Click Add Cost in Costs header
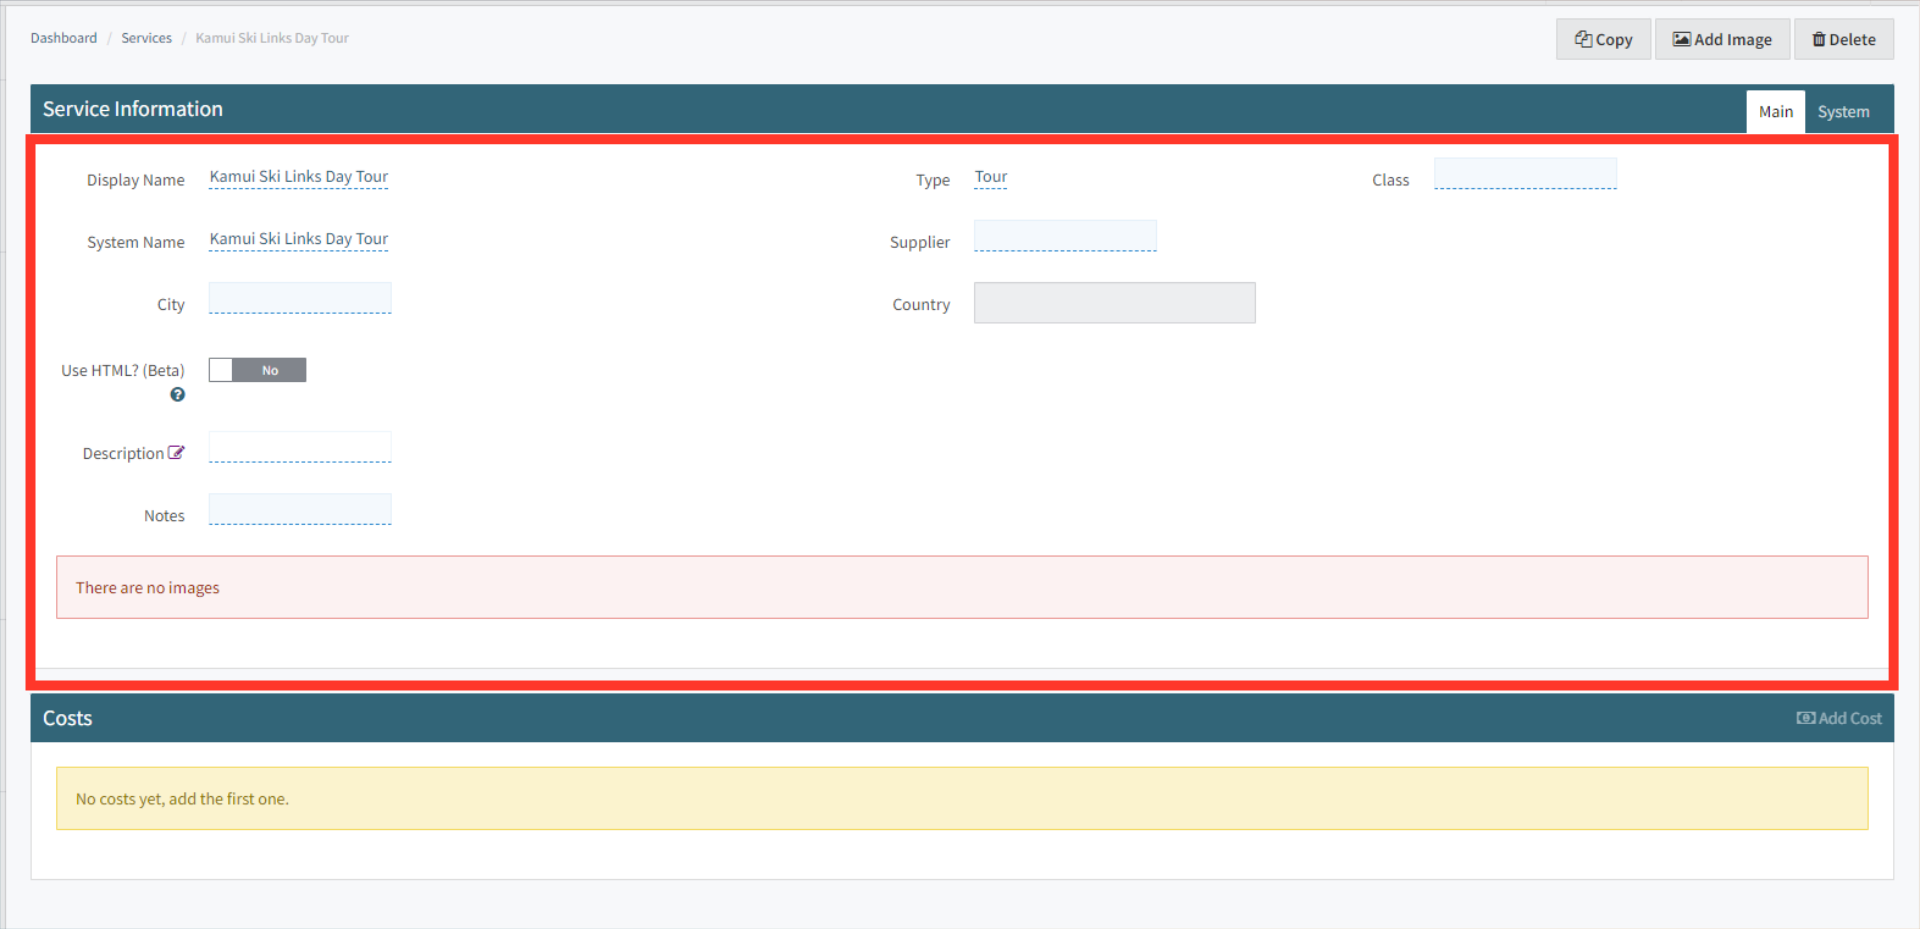This screenshot has width=1920, height=929. click(1838, 718)
